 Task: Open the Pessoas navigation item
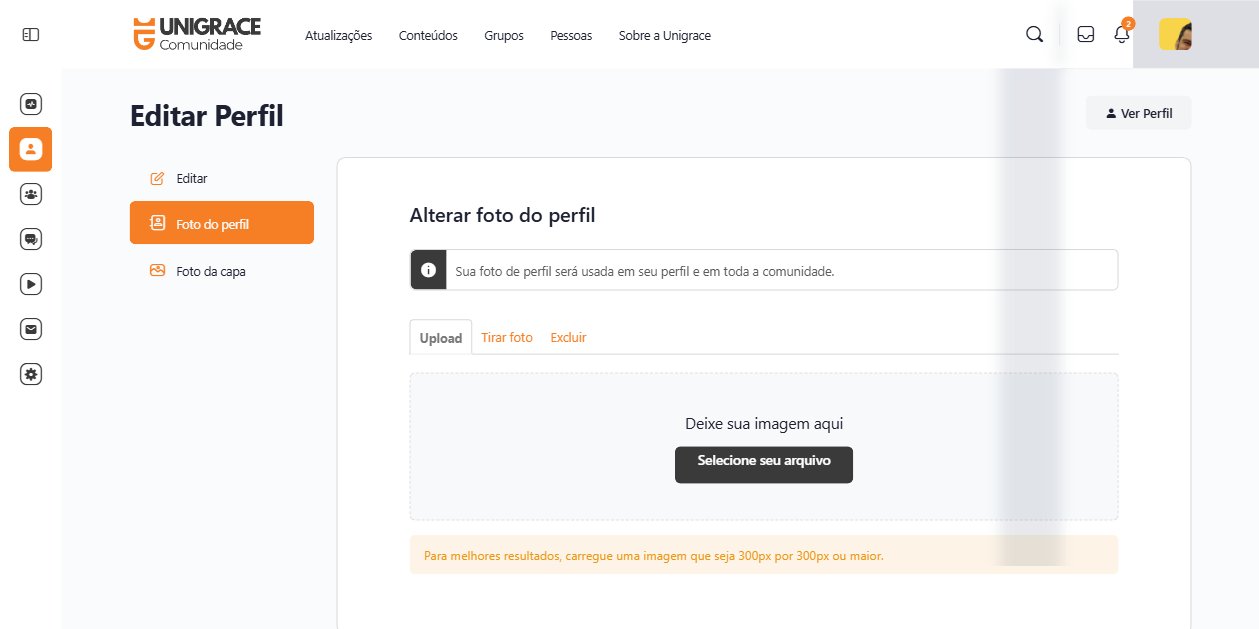[x=570, y=35]
